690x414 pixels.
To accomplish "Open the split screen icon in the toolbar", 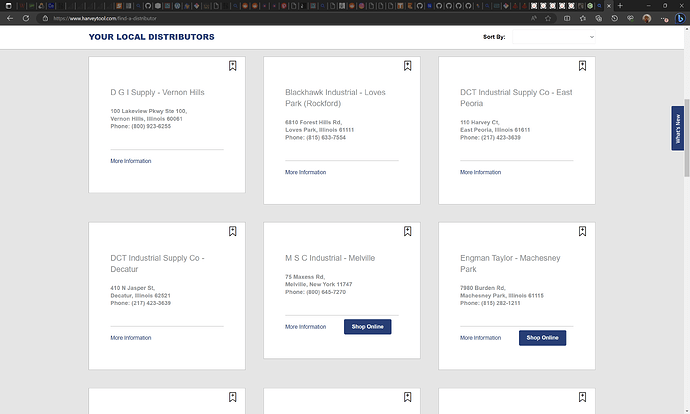I will click(567, 18).
